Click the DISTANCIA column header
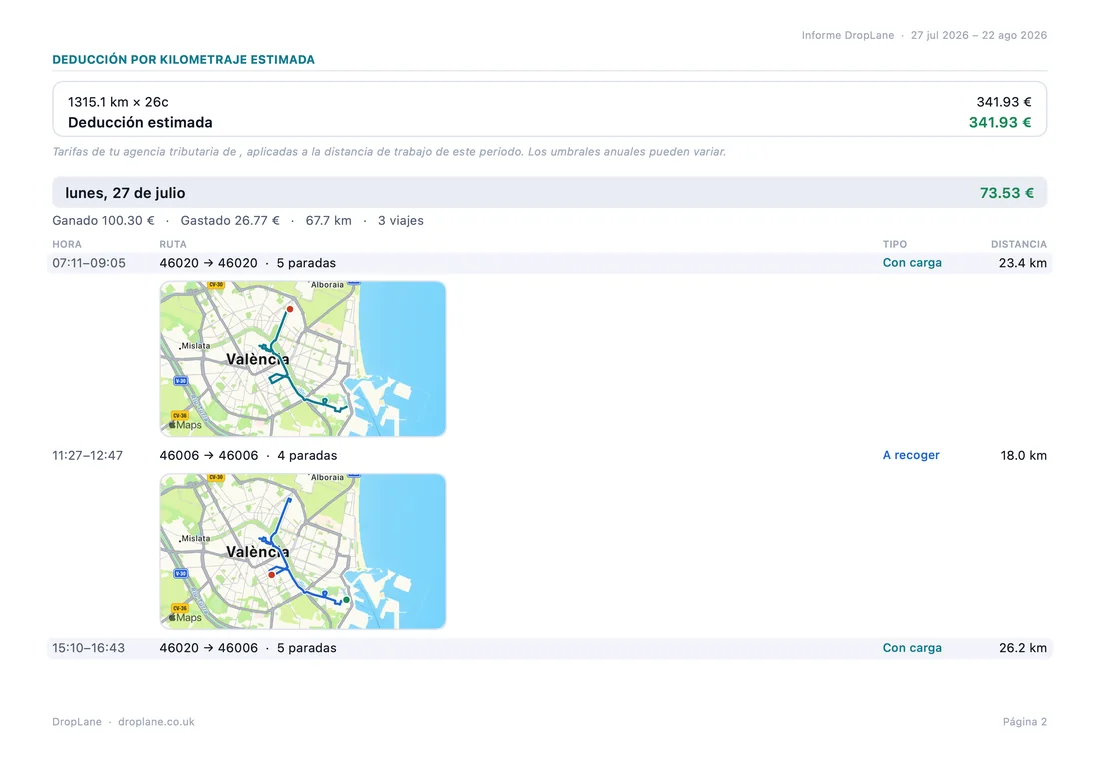 1019,244
